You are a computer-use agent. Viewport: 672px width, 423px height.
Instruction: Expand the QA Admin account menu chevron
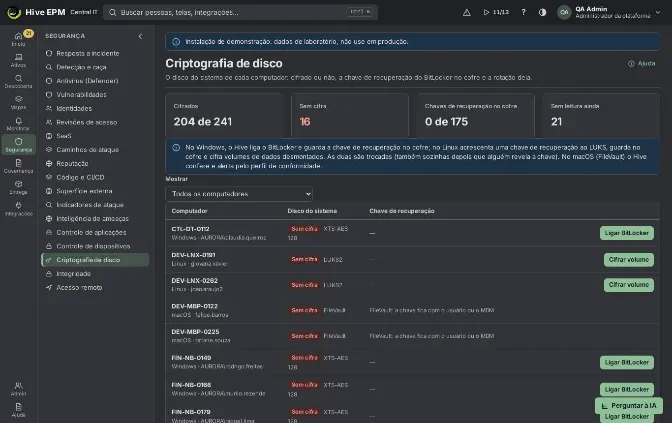658,12
